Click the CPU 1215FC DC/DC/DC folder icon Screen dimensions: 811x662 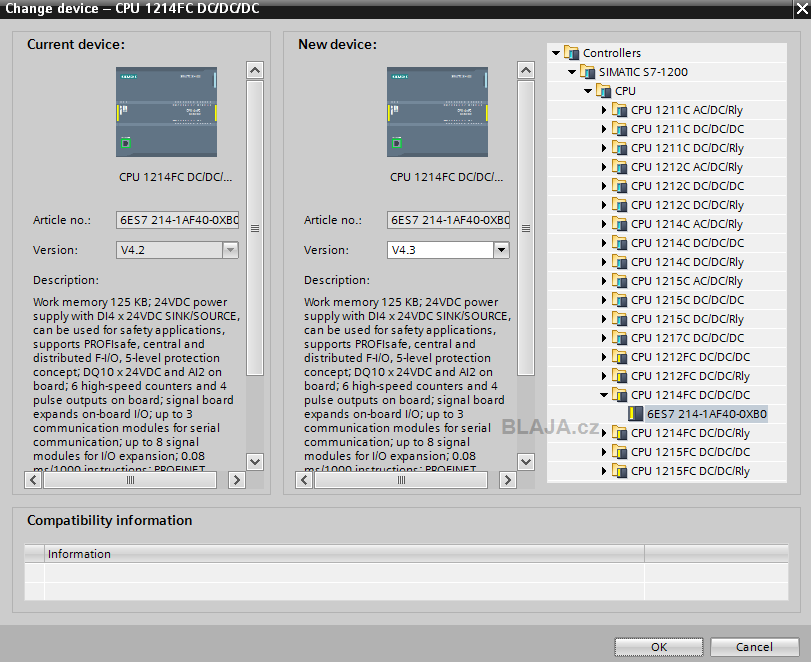click(620, 452)
